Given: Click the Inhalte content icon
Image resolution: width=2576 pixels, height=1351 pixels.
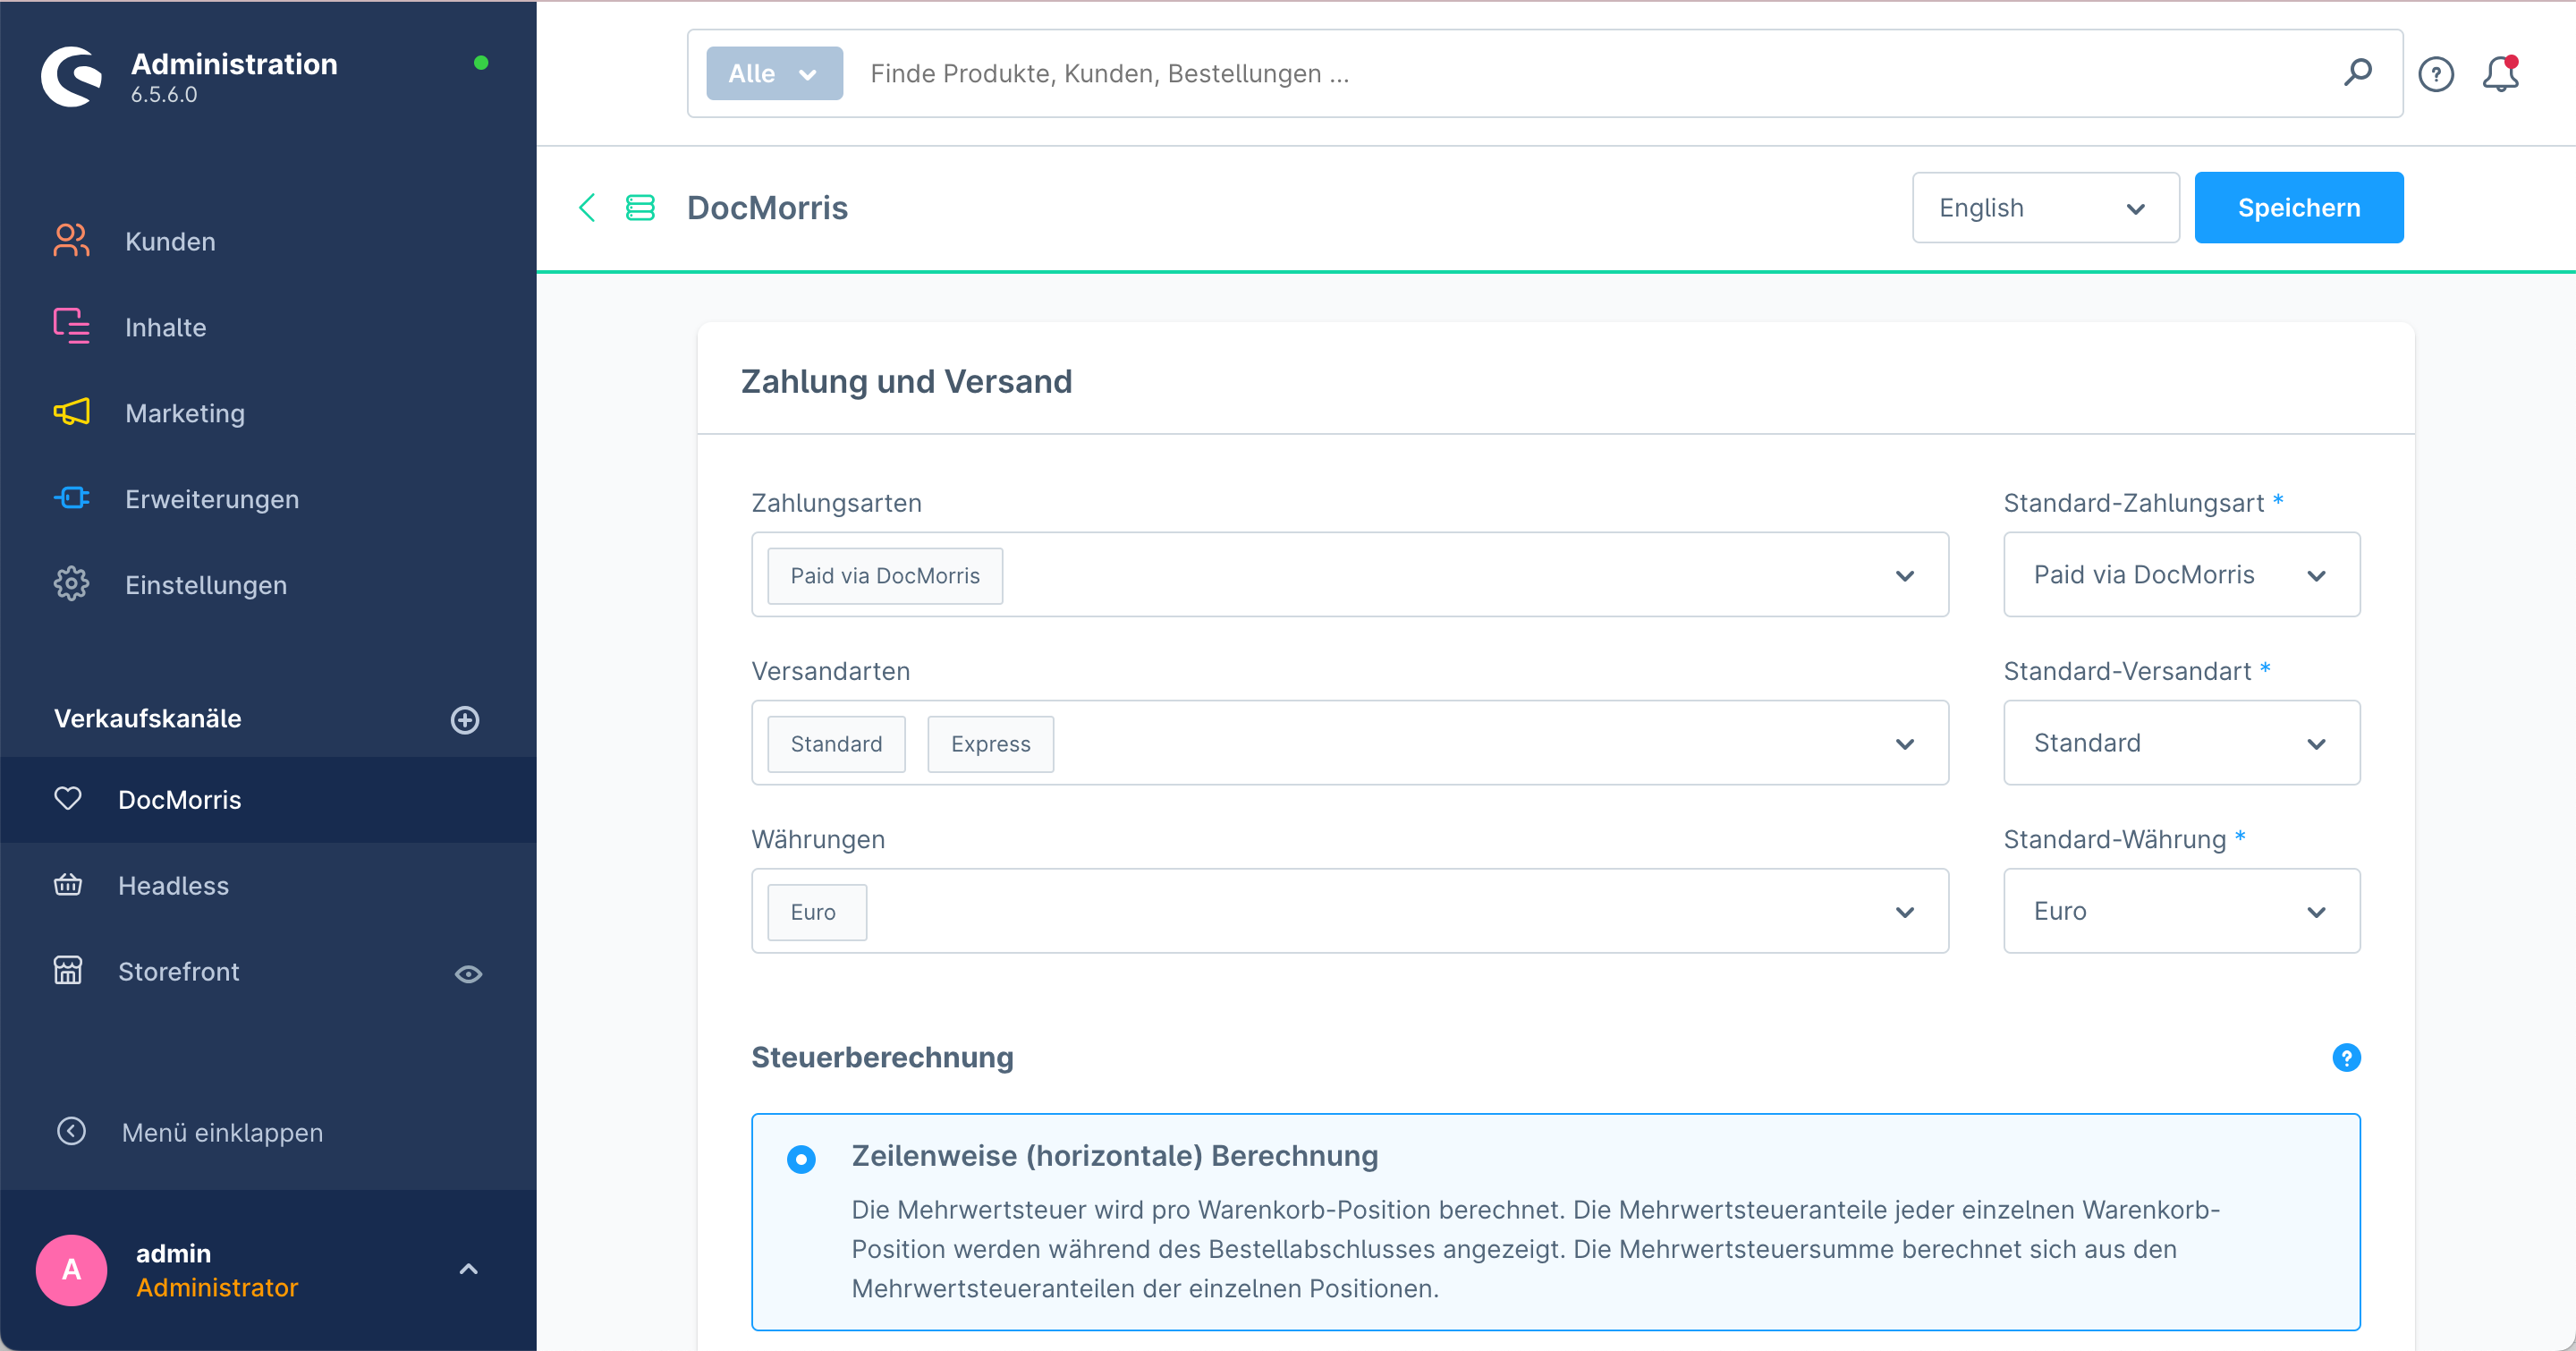Looking at the screenshot, I should (x=71, y=327).
